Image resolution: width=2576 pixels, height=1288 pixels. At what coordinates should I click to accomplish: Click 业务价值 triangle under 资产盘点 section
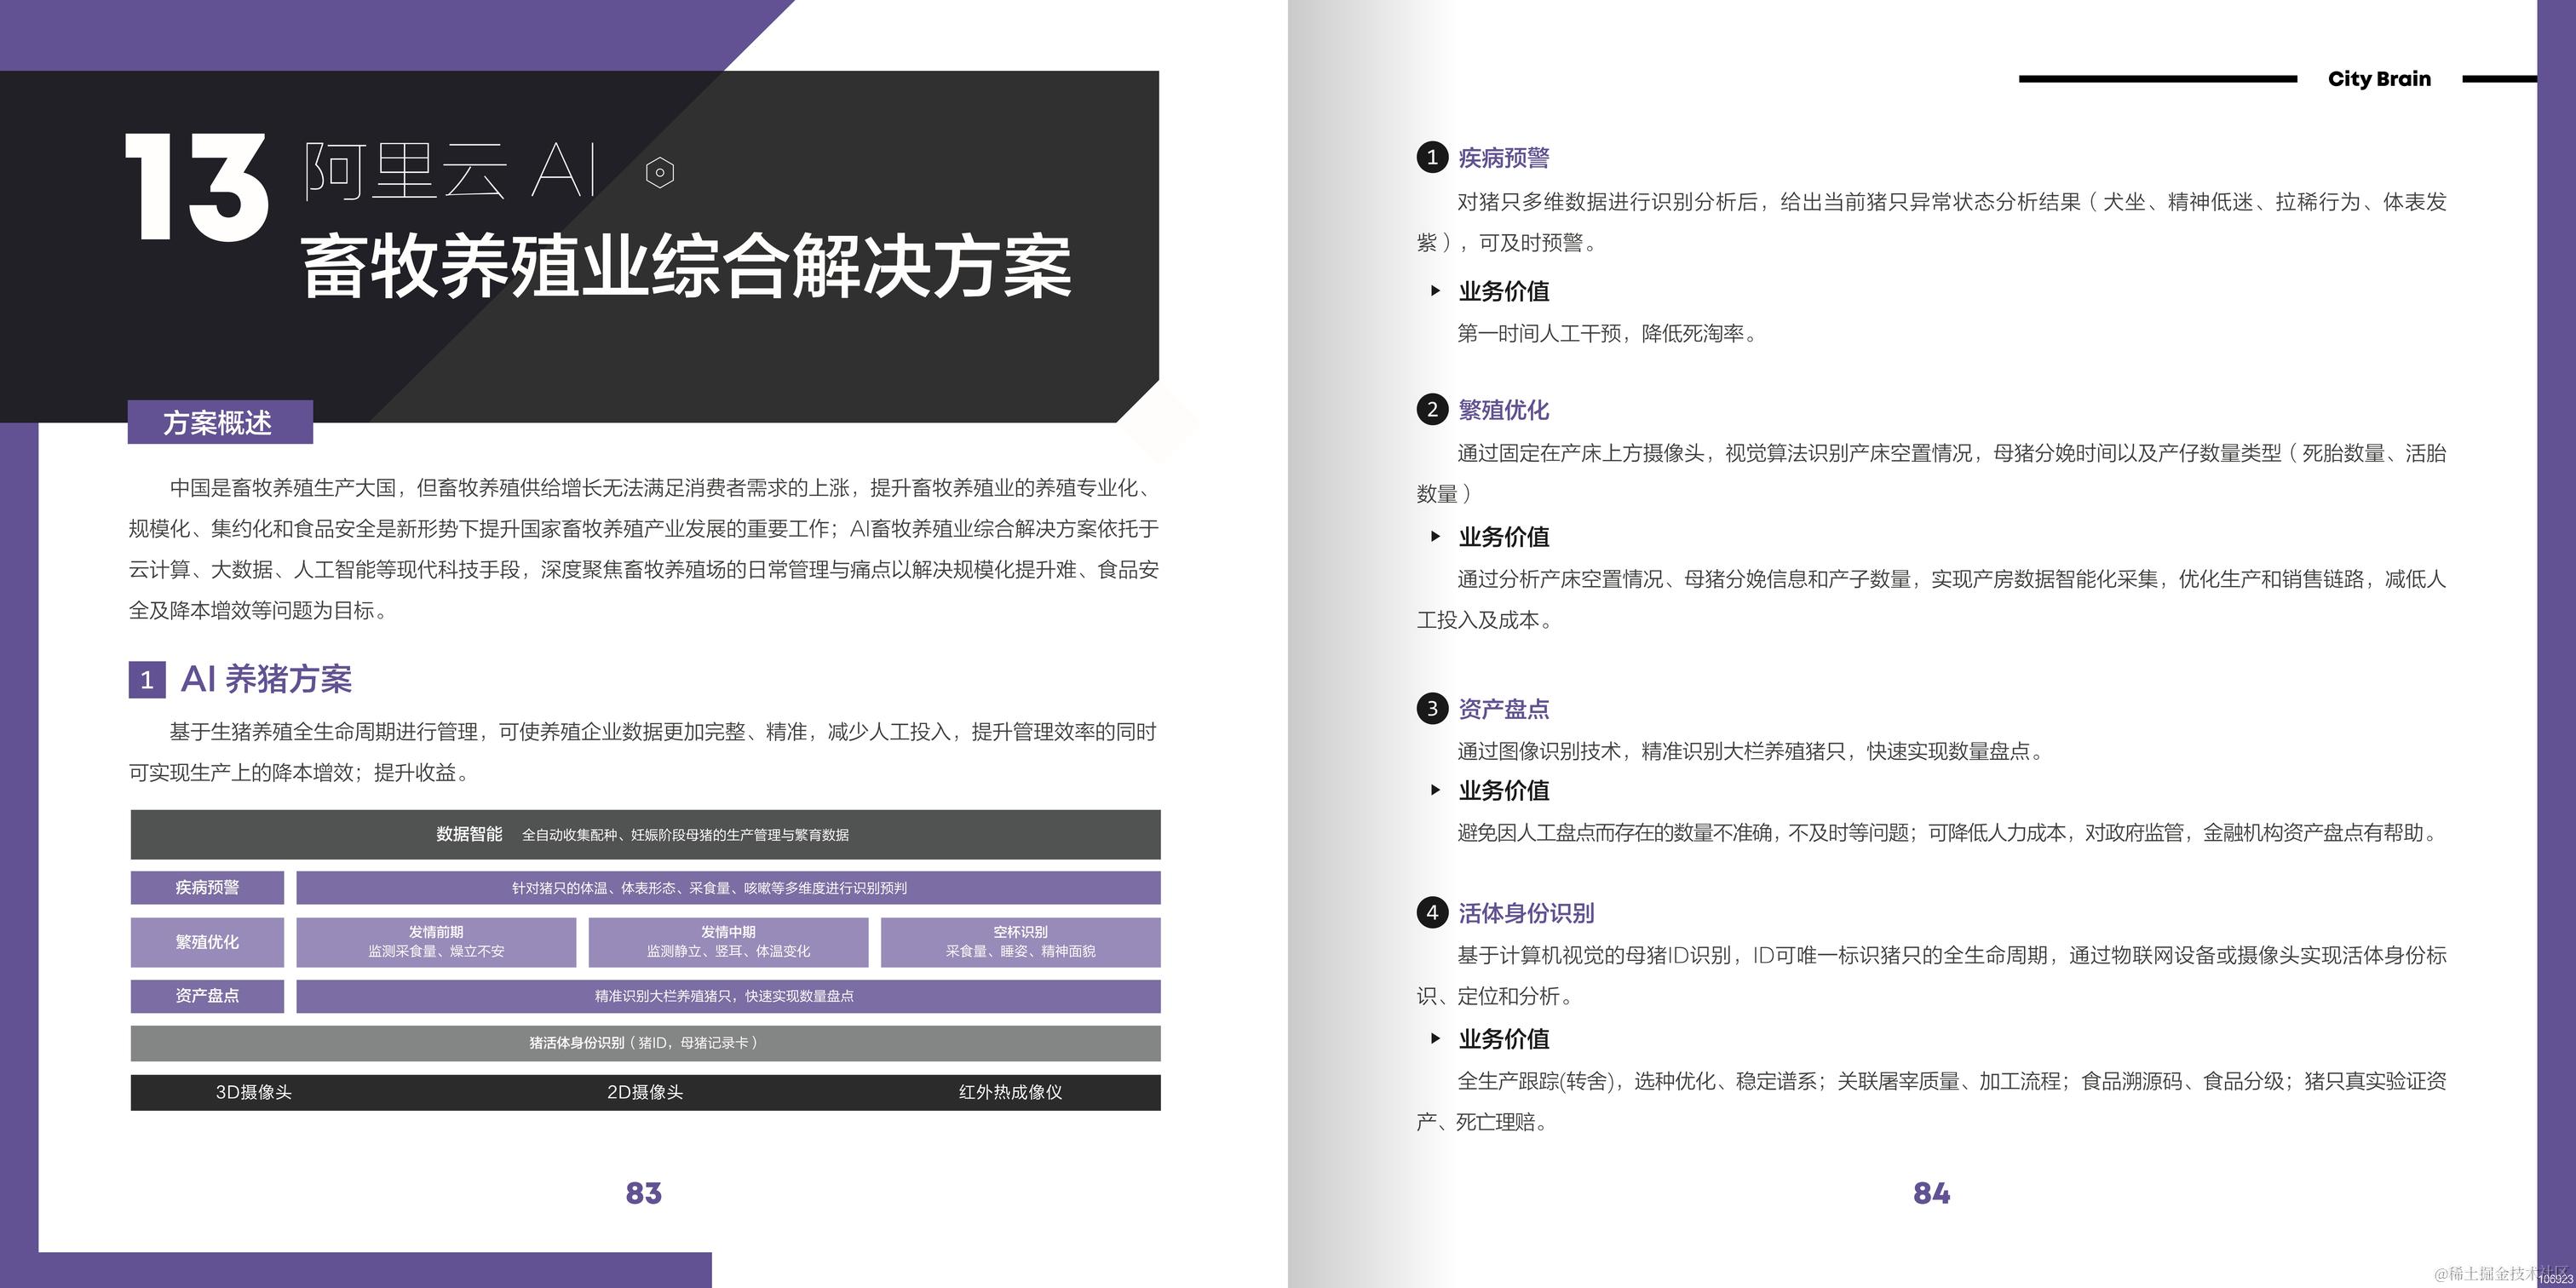click(1435, 790)
